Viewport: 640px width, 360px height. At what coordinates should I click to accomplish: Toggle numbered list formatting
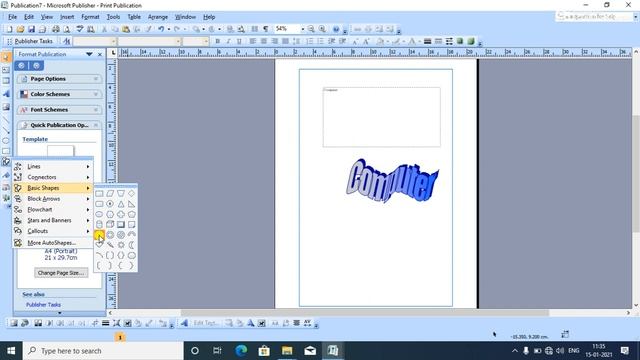310,41
